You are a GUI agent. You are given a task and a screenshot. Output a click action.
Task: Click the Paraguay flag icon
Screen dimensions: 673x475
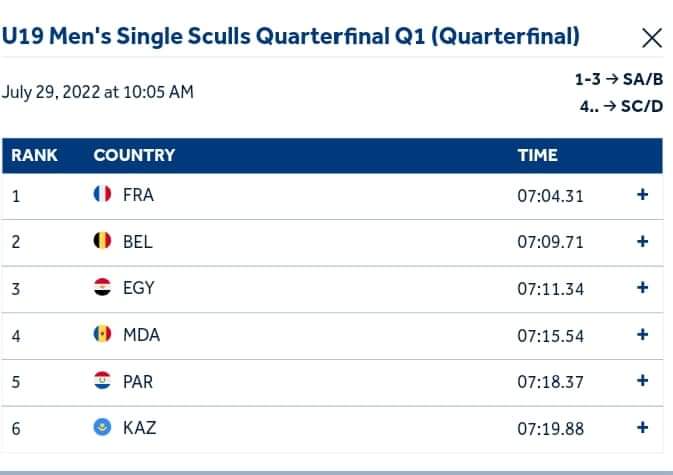[x=102, y=381]
